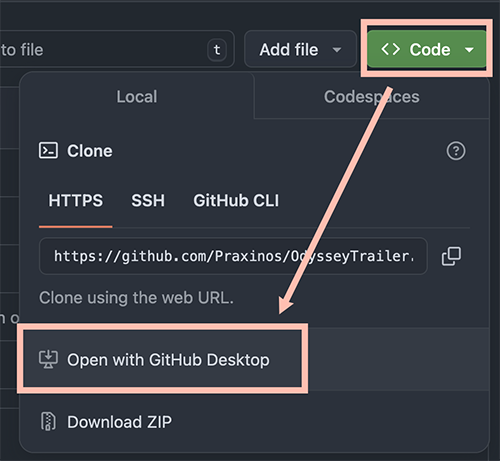
Task: Select the HTTPS clone method
Action: (76, 201)
